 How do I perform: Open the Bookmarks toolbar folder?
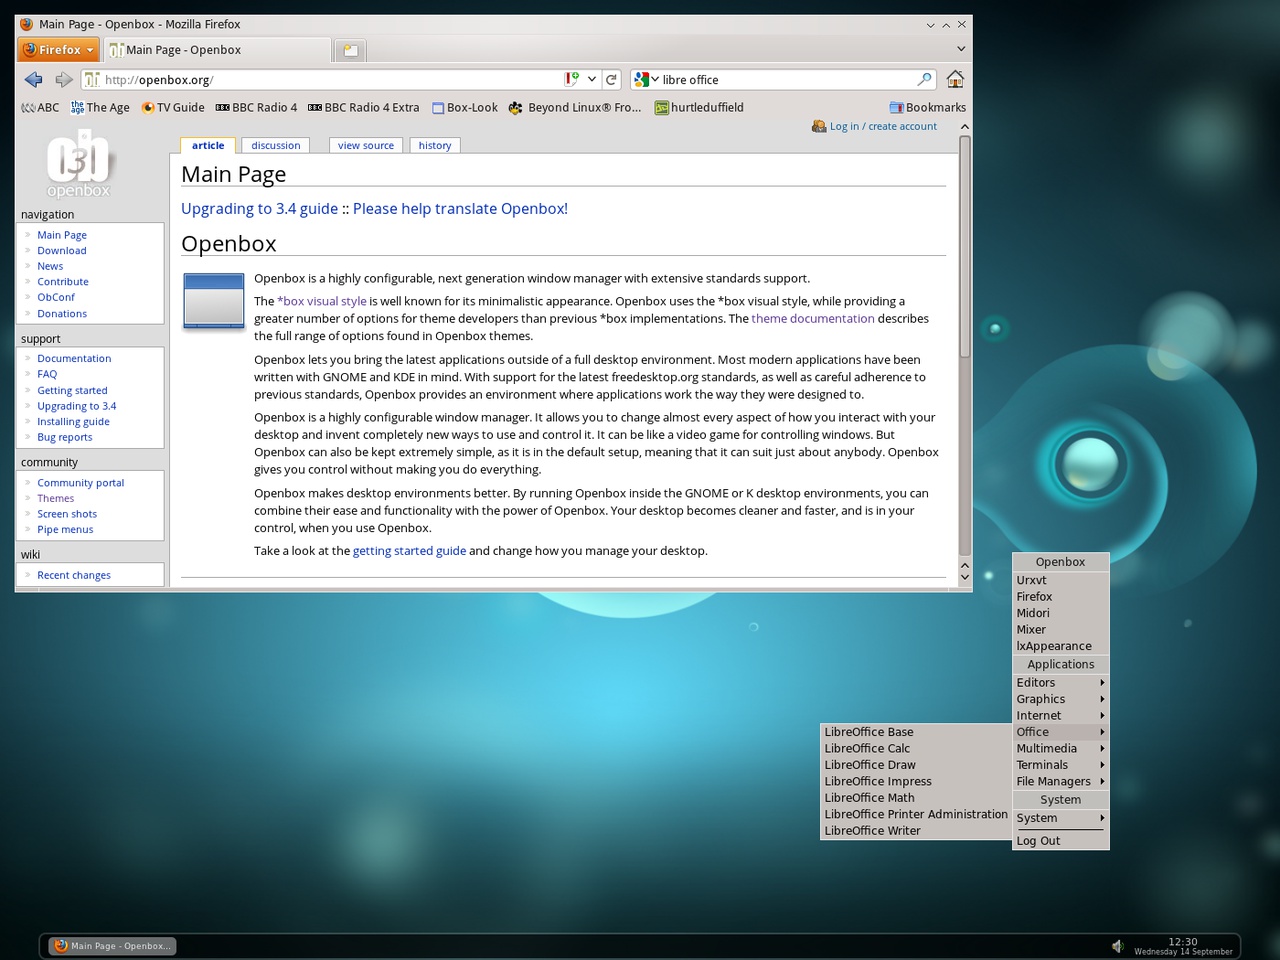927,107
